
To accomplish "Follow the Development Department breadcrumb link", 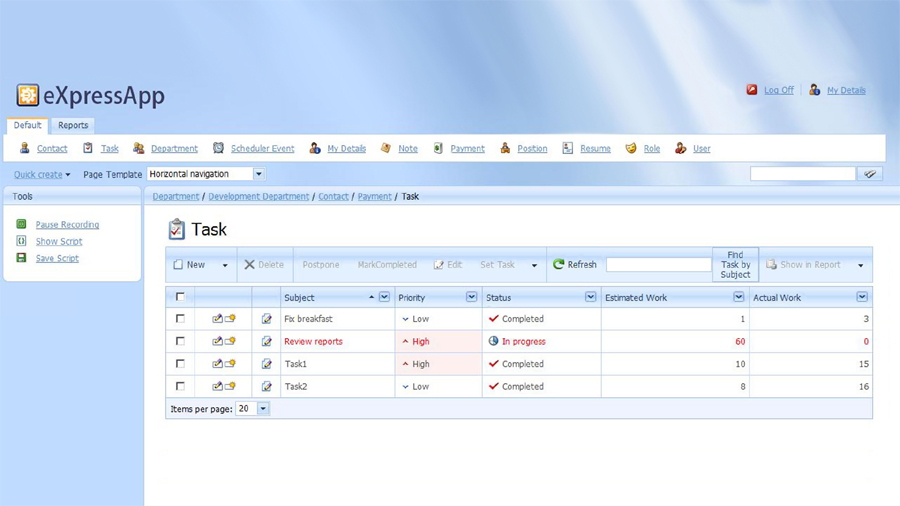I will (258, 197).
